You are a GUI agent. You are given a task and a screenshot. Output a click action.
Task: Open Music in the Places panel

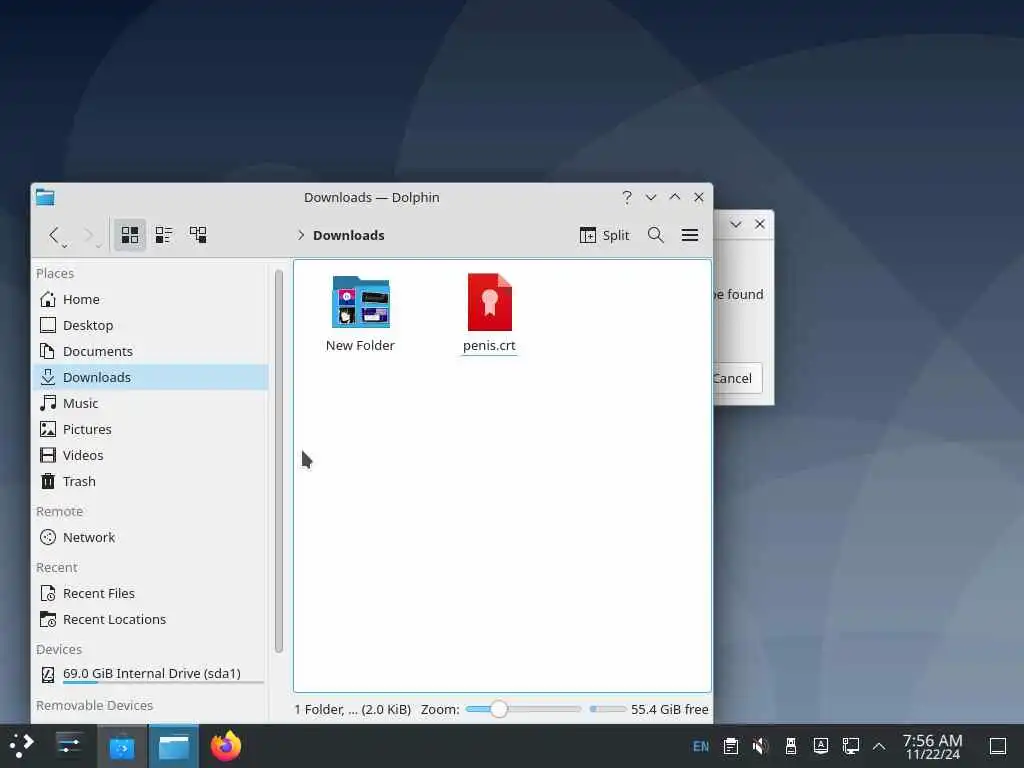(150, 404)
